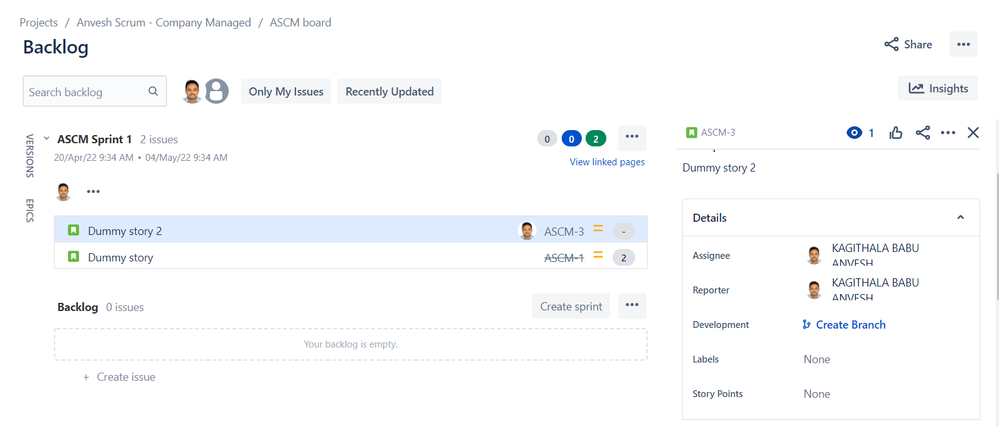
Task: Close the ASCM-3 detail panel
Action: (973, 132)
